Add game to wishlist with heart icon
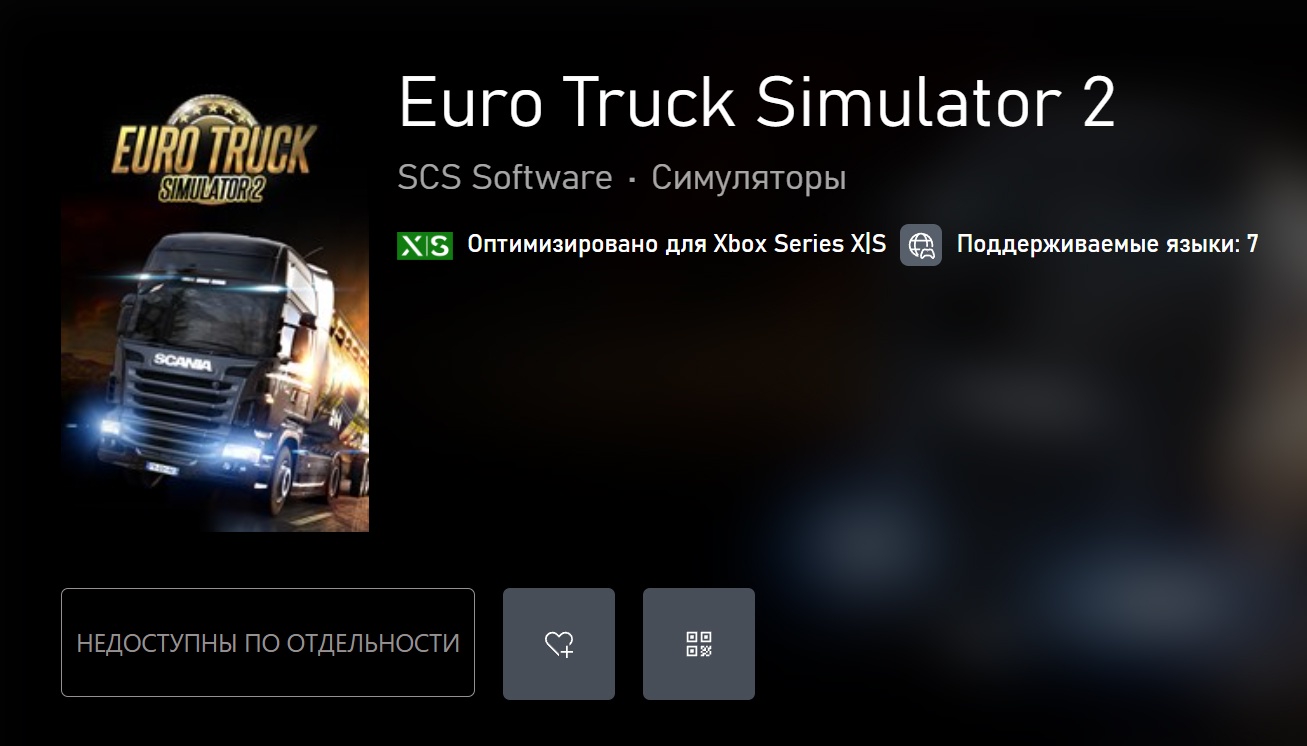This screenshot has width=1307, height=746. click(x=559, y=644)
